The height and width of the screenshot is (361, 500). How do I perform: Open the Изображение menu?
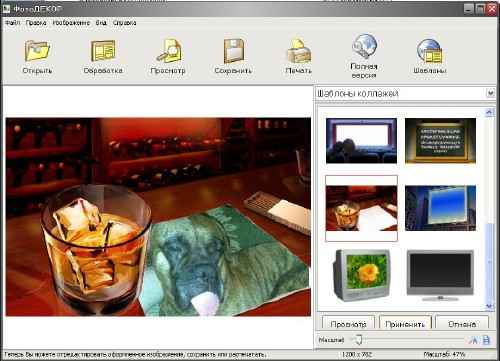point(71,23)
